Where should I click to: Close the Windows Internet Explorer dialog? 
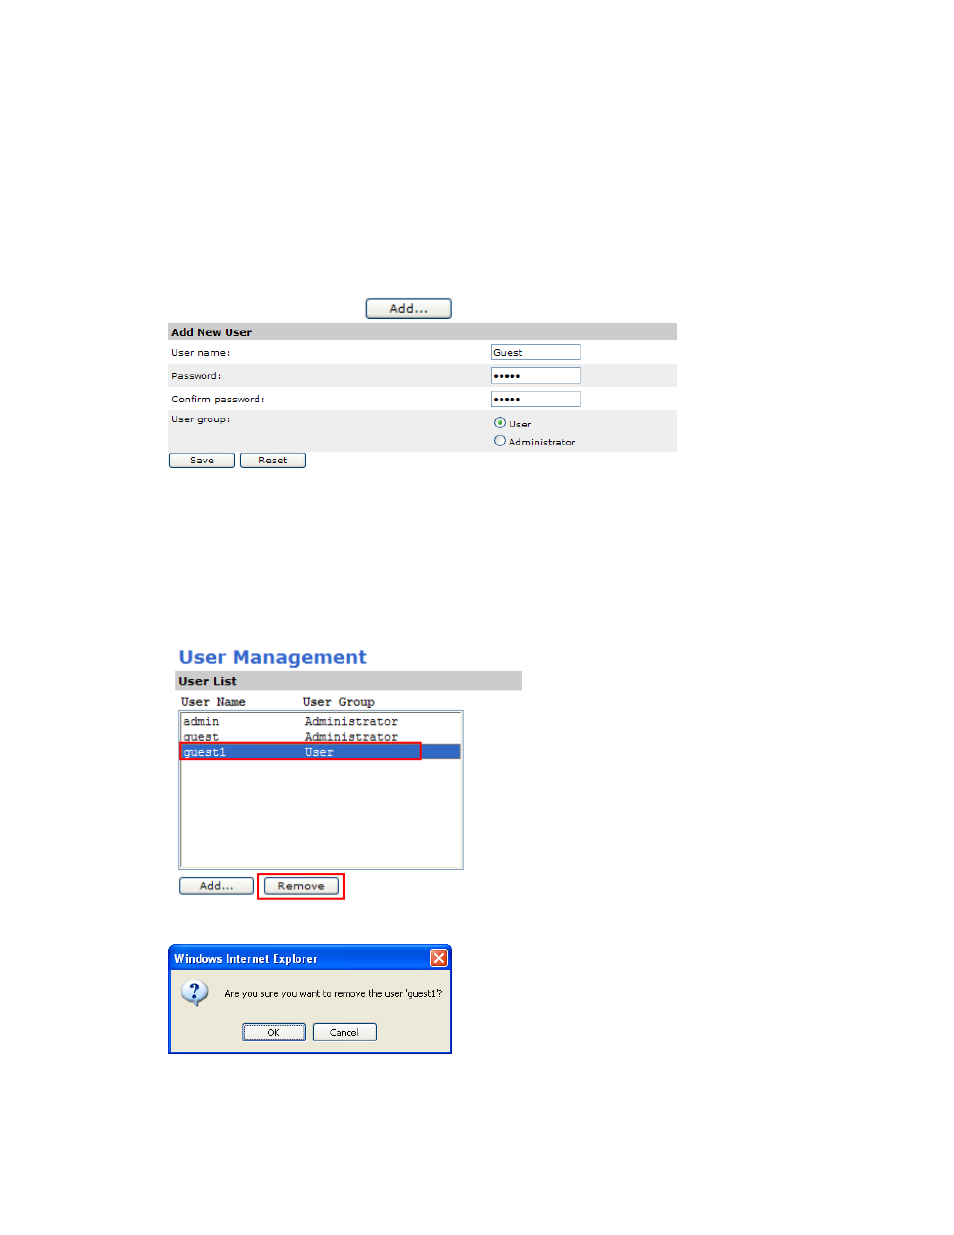(439, 958)
